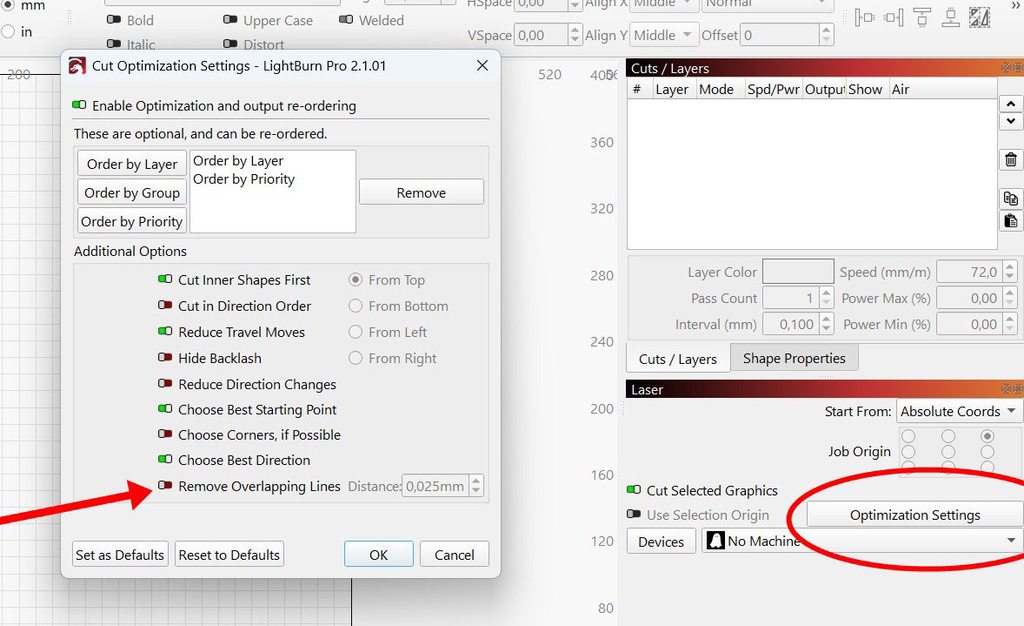This screenshot has height=626, width=1024.
Task: Toggle Choose Best Starting Point
Action: (165, 409)
